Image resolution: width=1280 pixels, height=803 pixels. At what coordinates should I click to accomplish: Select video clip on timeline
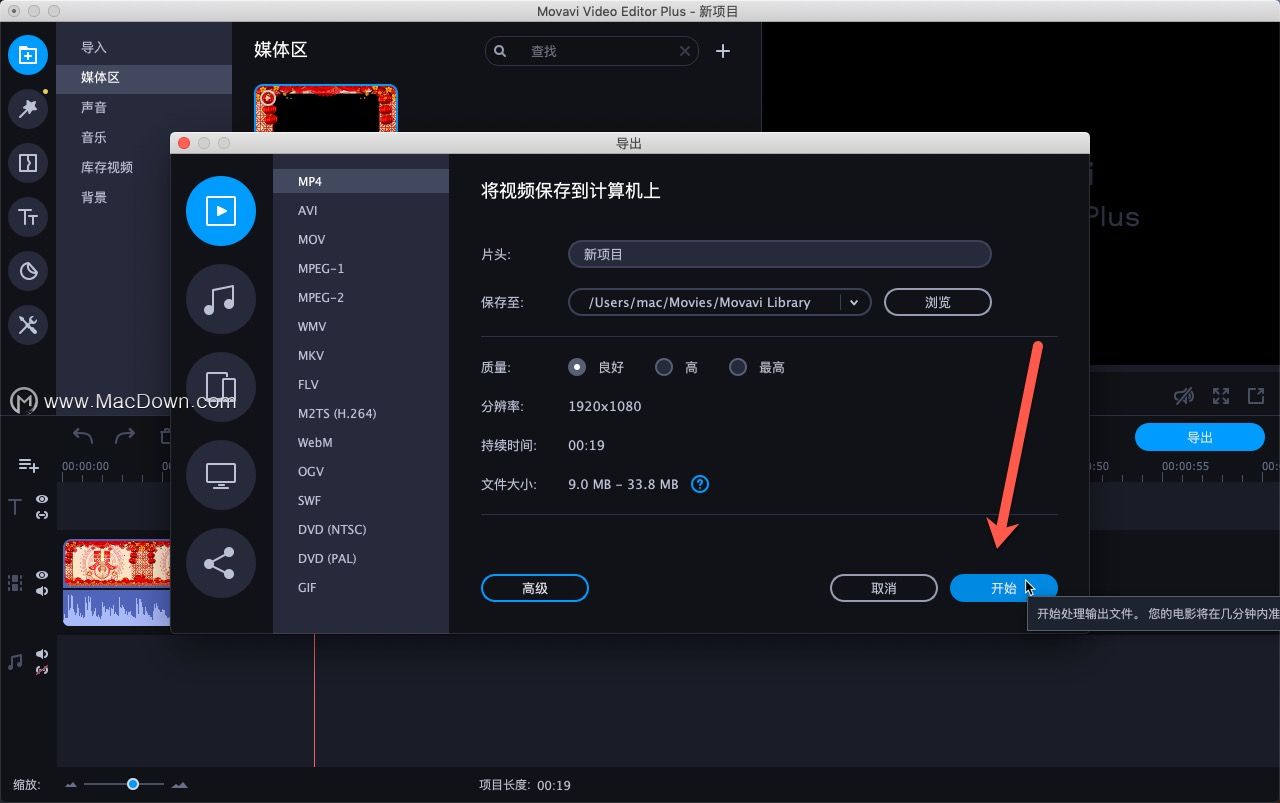pos(117,582)
